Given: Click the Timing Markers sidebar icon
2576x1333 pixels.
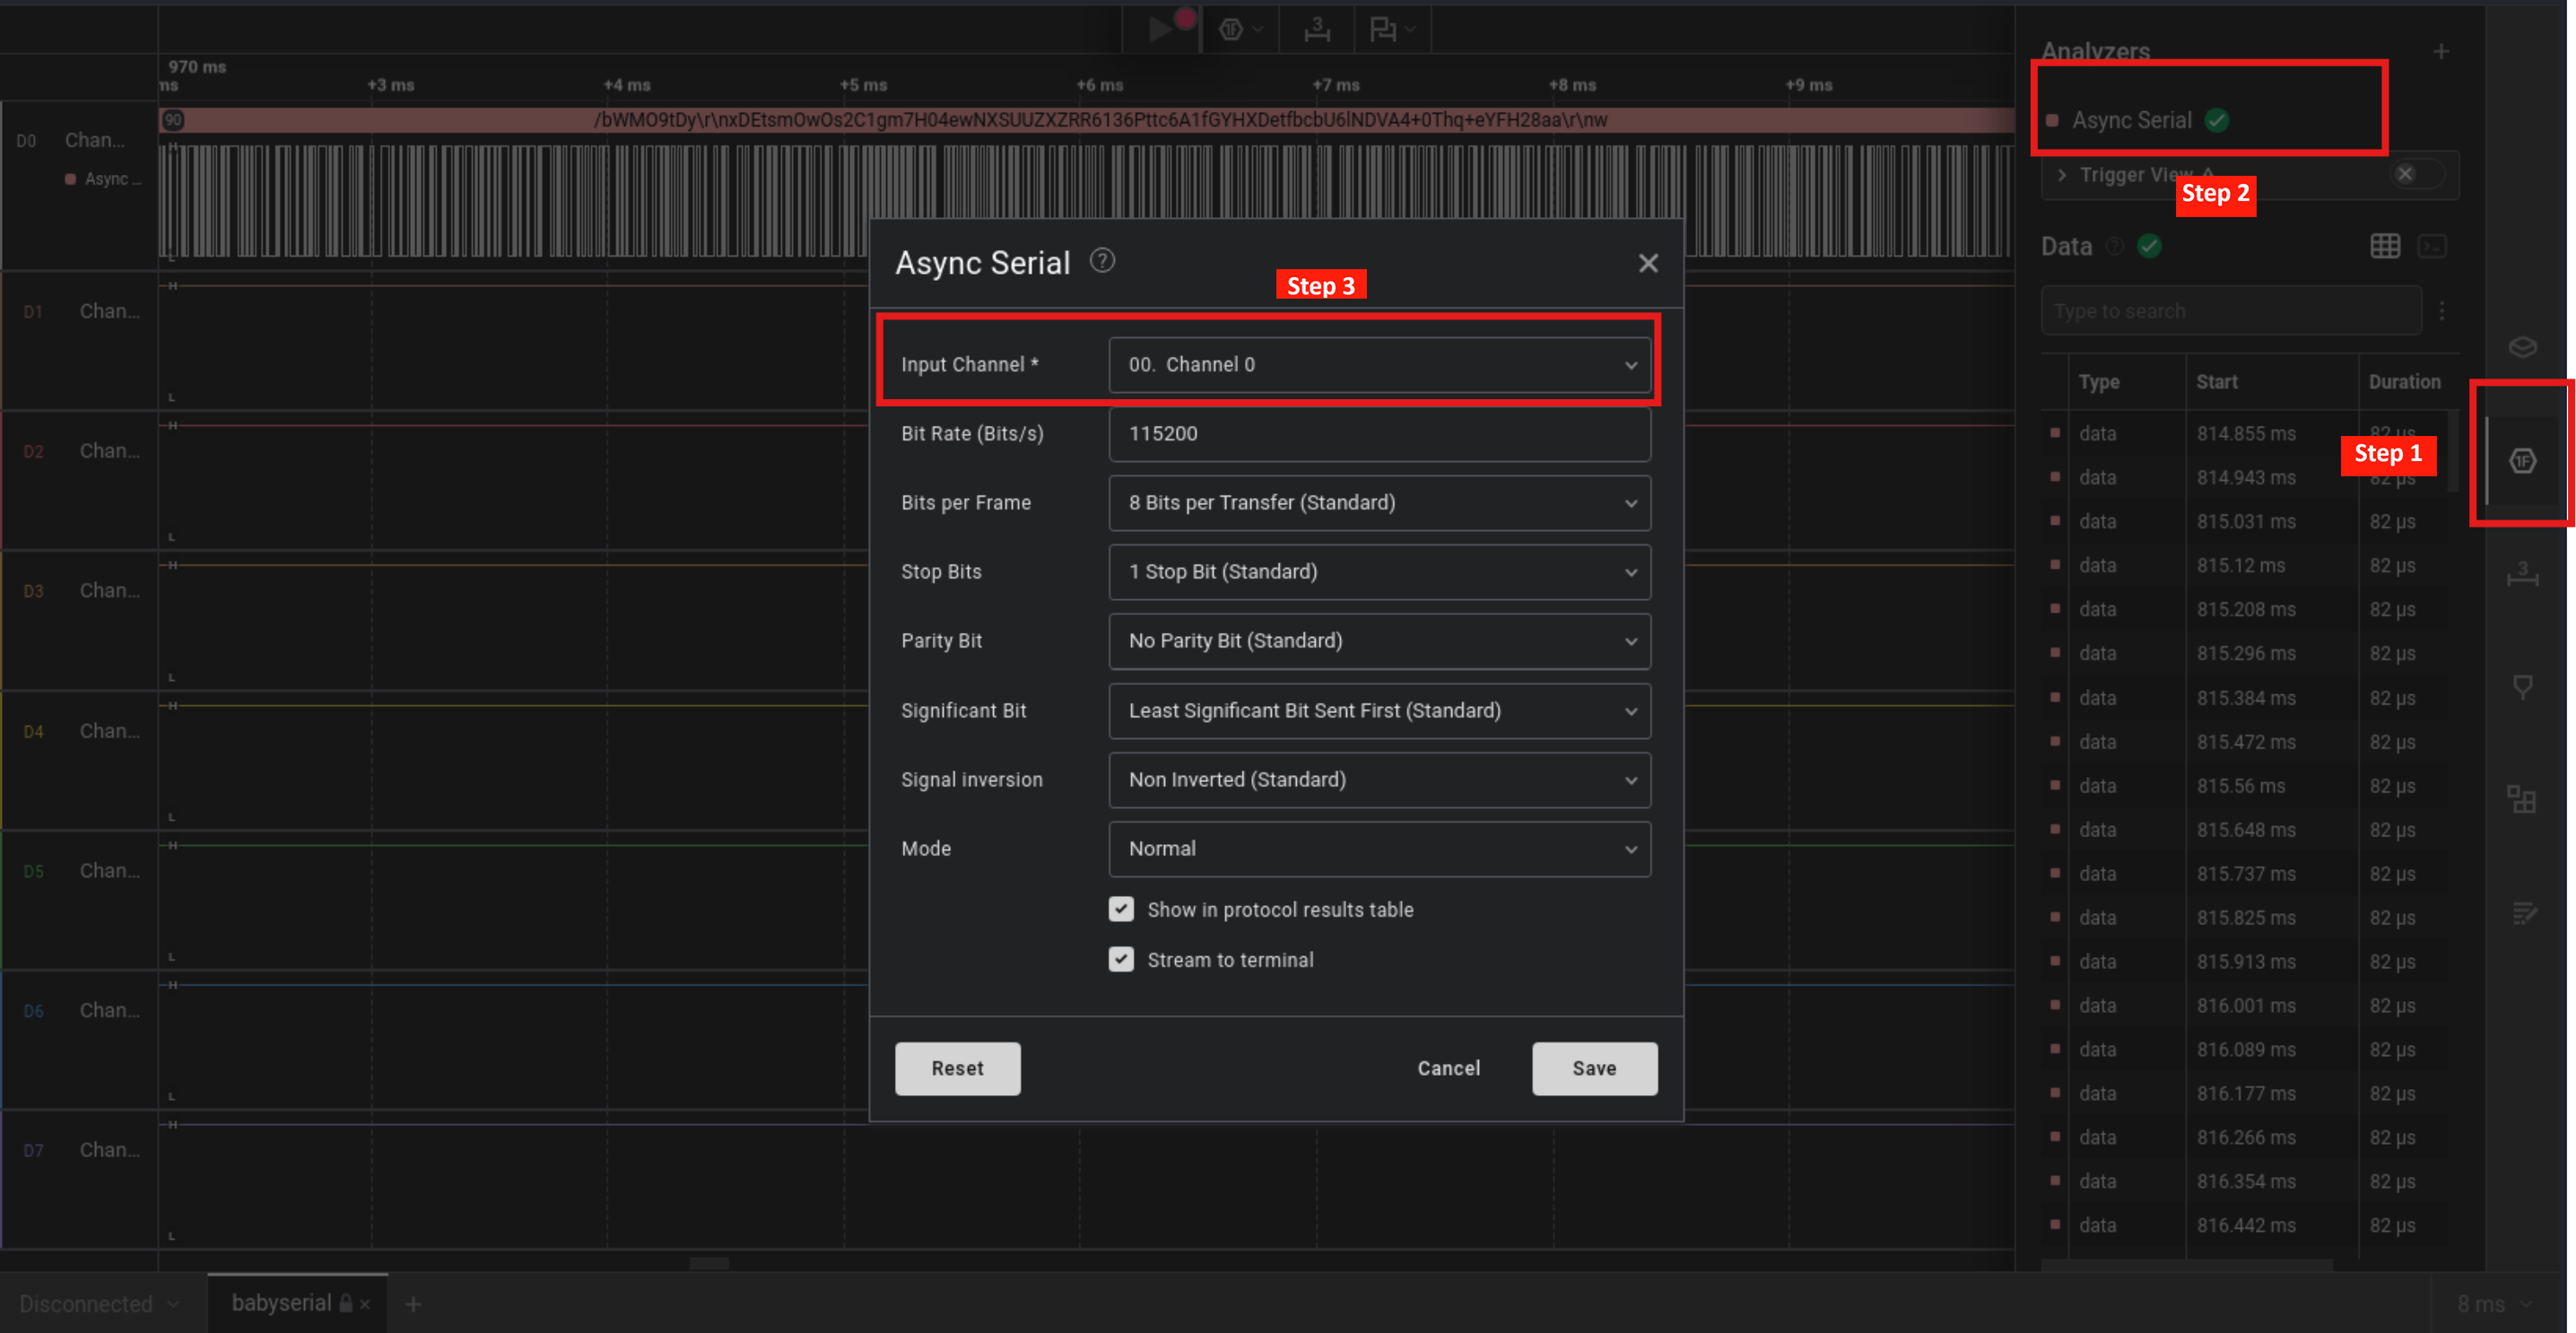Looking at the screenshot, I should click(x=2522, y=687).
